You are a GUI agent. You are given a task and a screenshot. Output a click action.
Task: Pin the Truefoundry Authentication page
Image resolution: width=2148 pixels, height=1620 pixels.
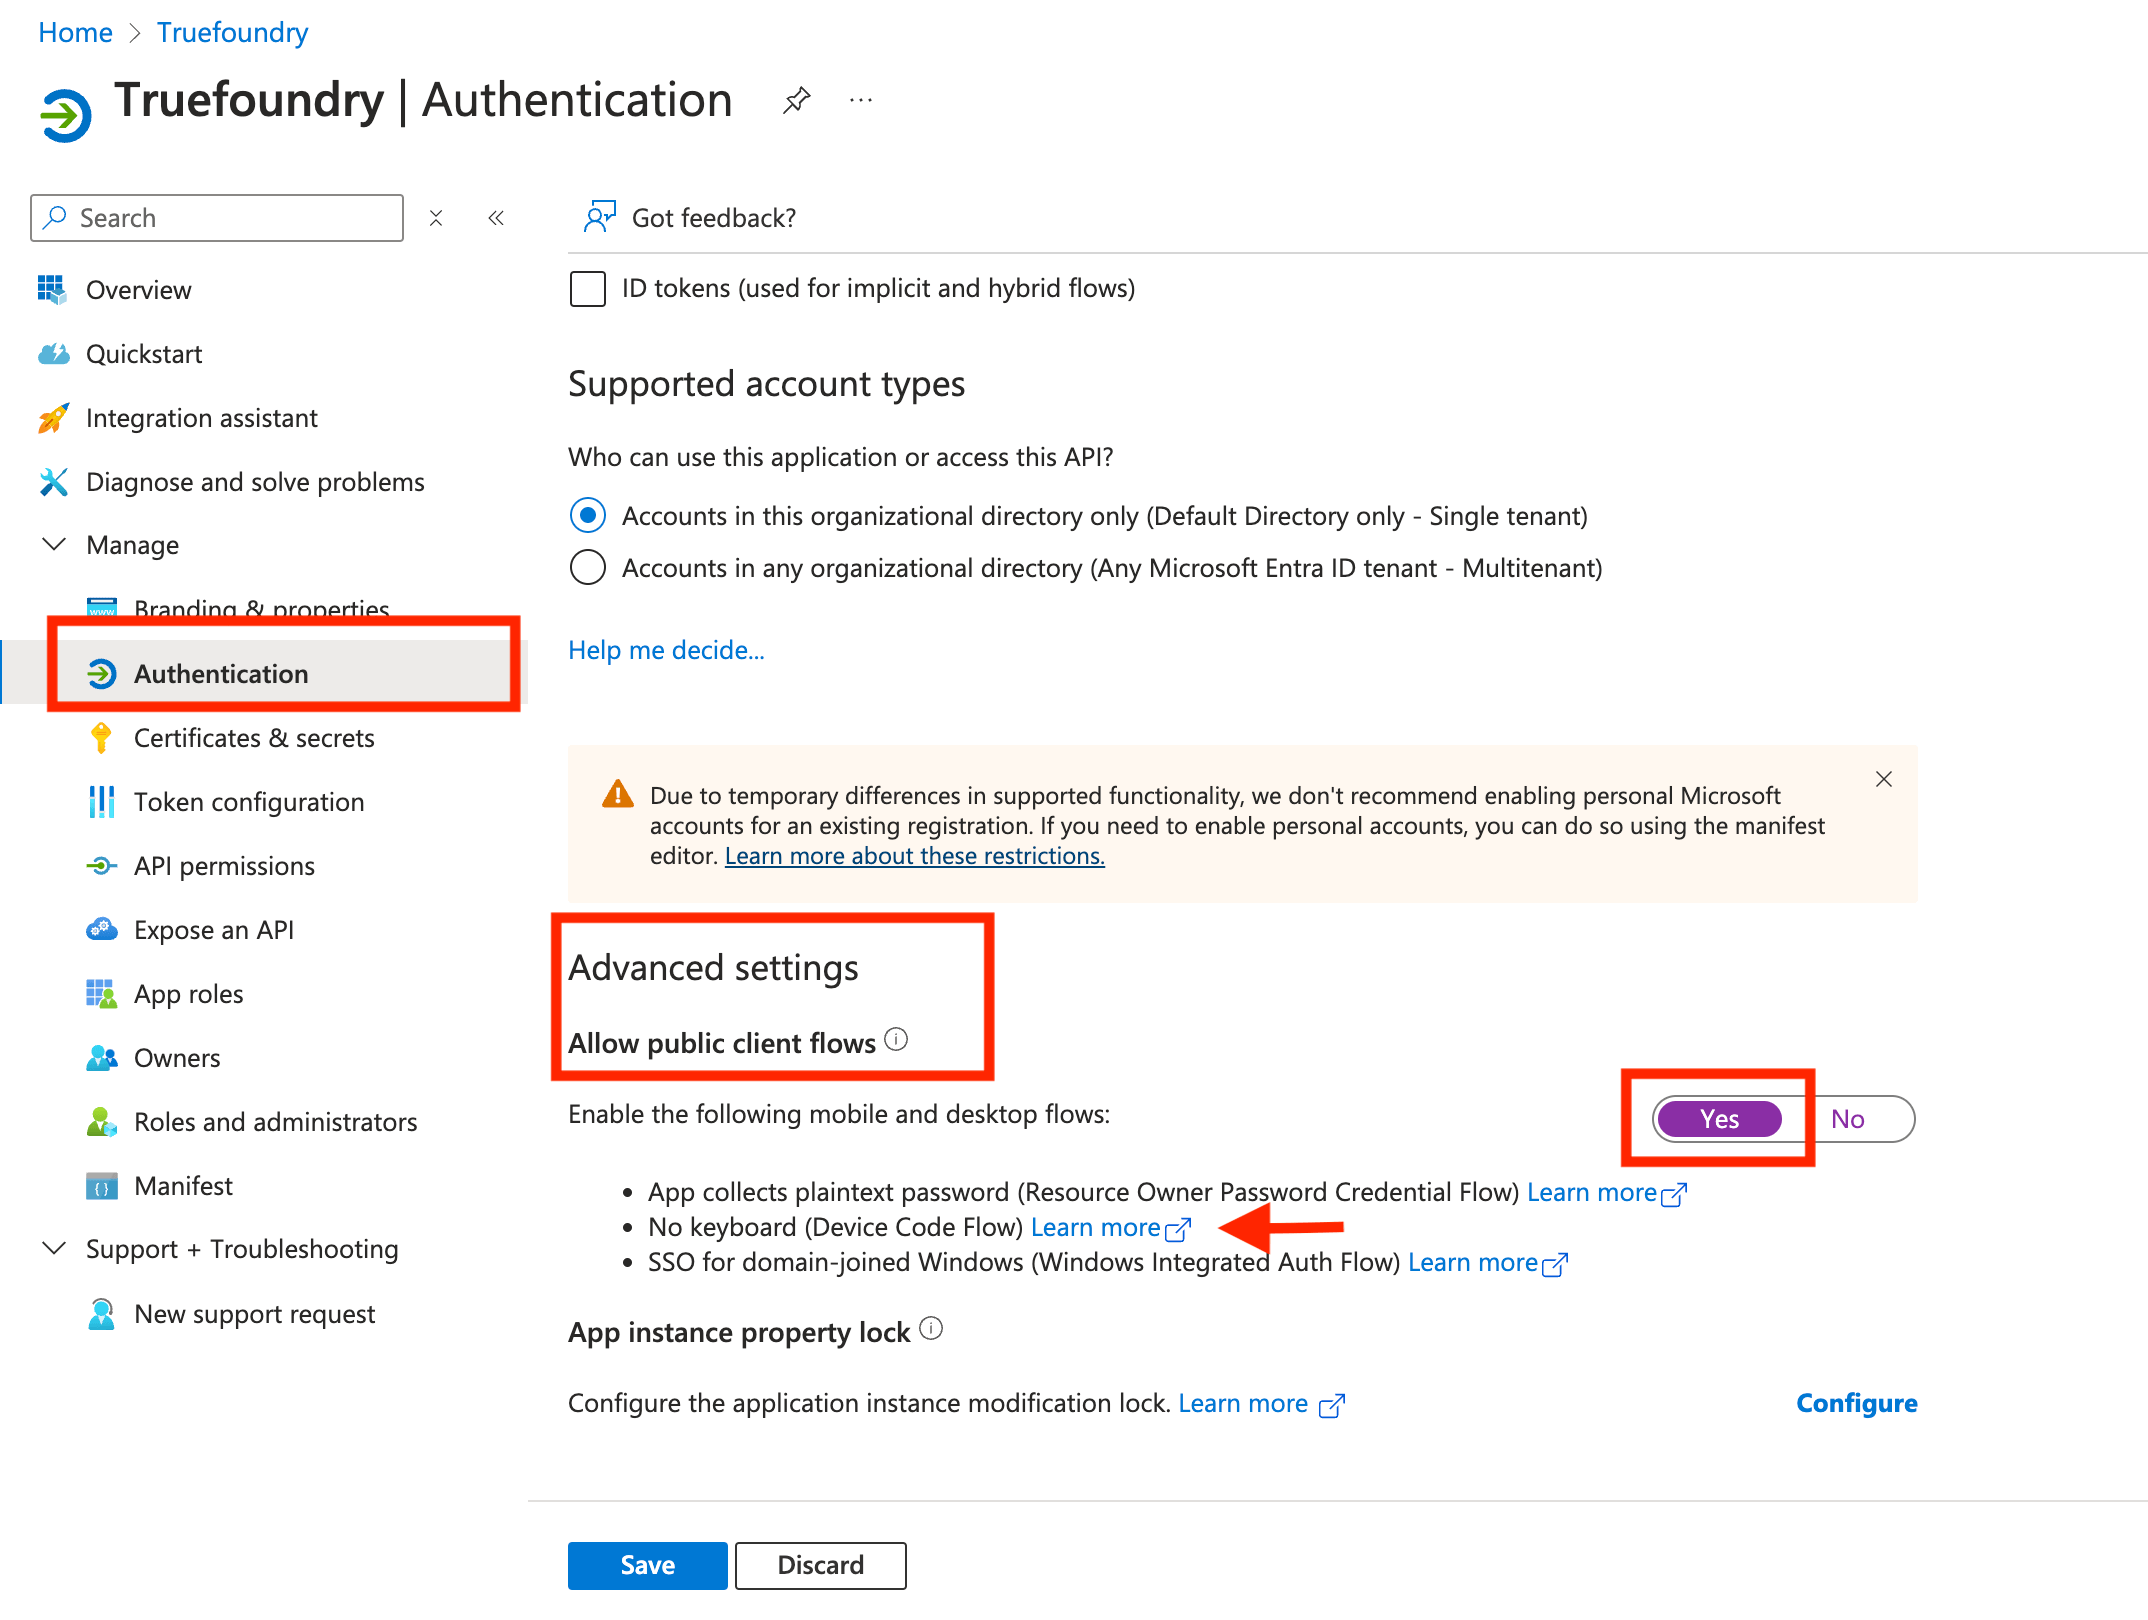(x=796, y=100)
